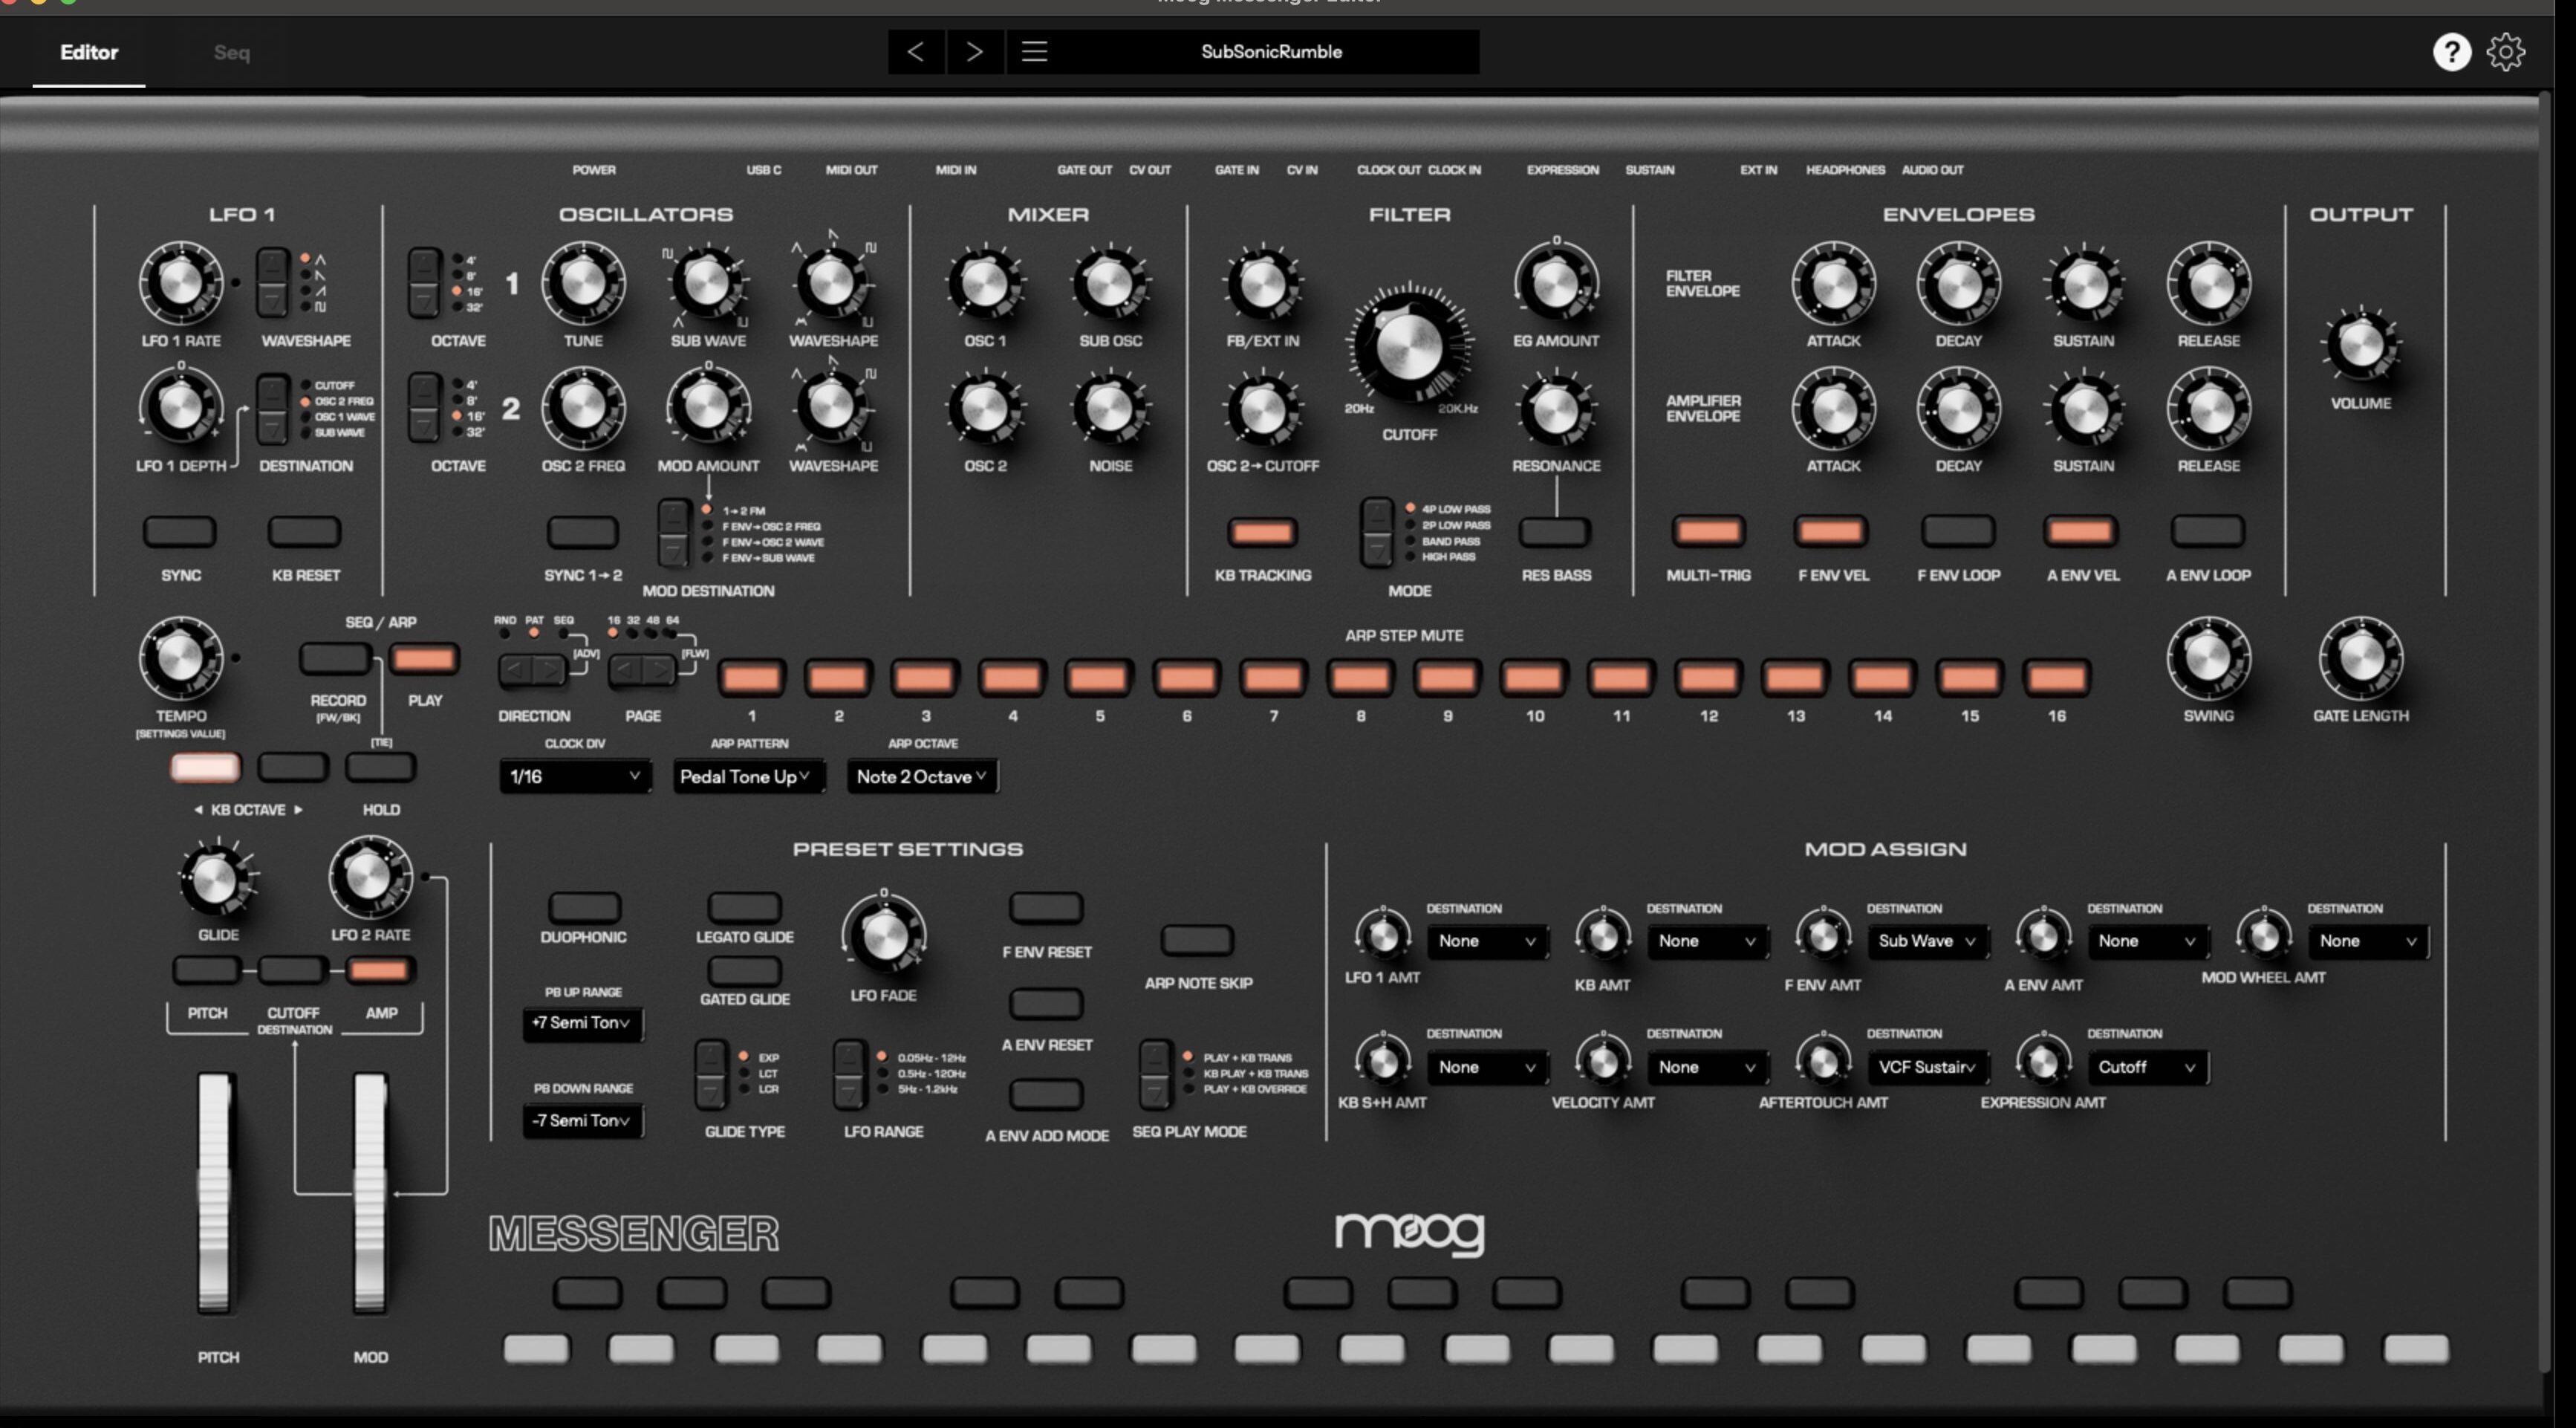Viewport: 2576px width, 1428px height.
Task: Open the preset browser hamburger icon
Action: coord(1035,52)
